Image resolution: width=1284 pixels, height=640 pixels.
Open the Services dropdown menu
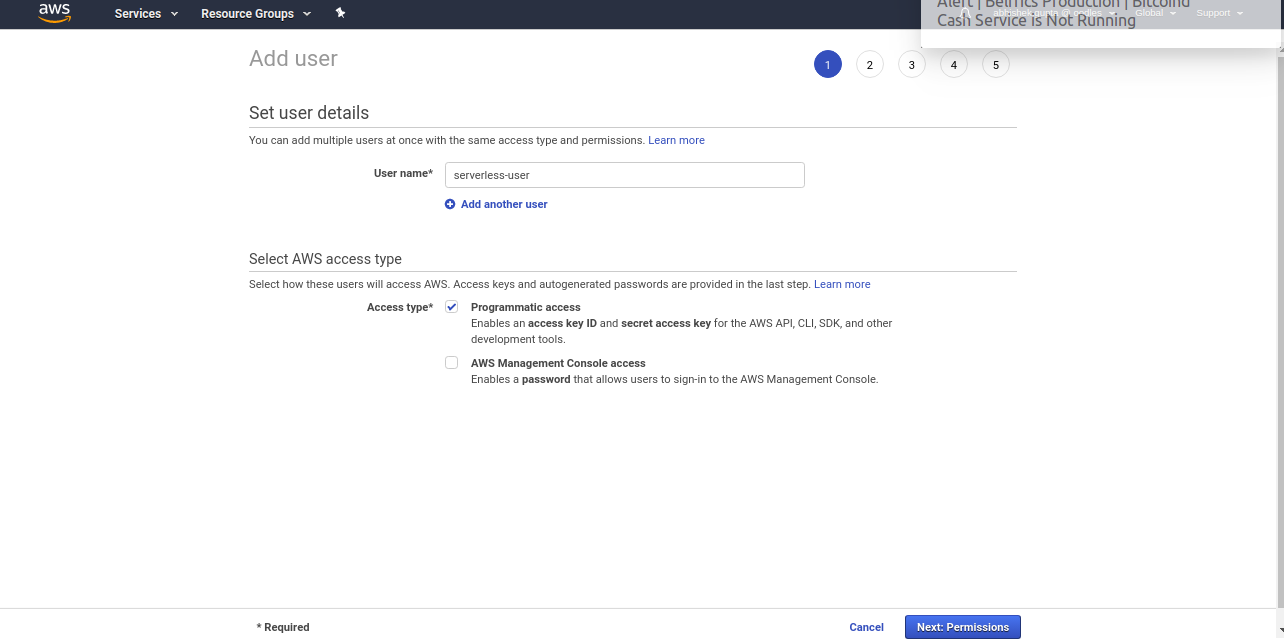tap(146, 14)
